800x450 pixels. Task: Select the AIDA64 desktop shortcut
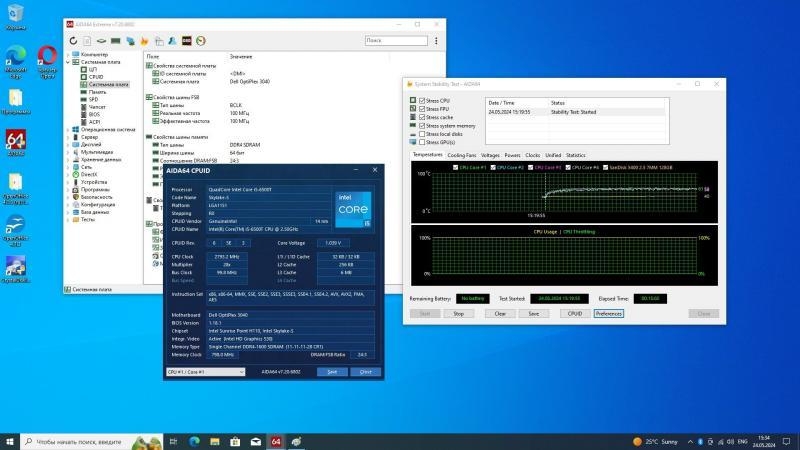(15, 143)
